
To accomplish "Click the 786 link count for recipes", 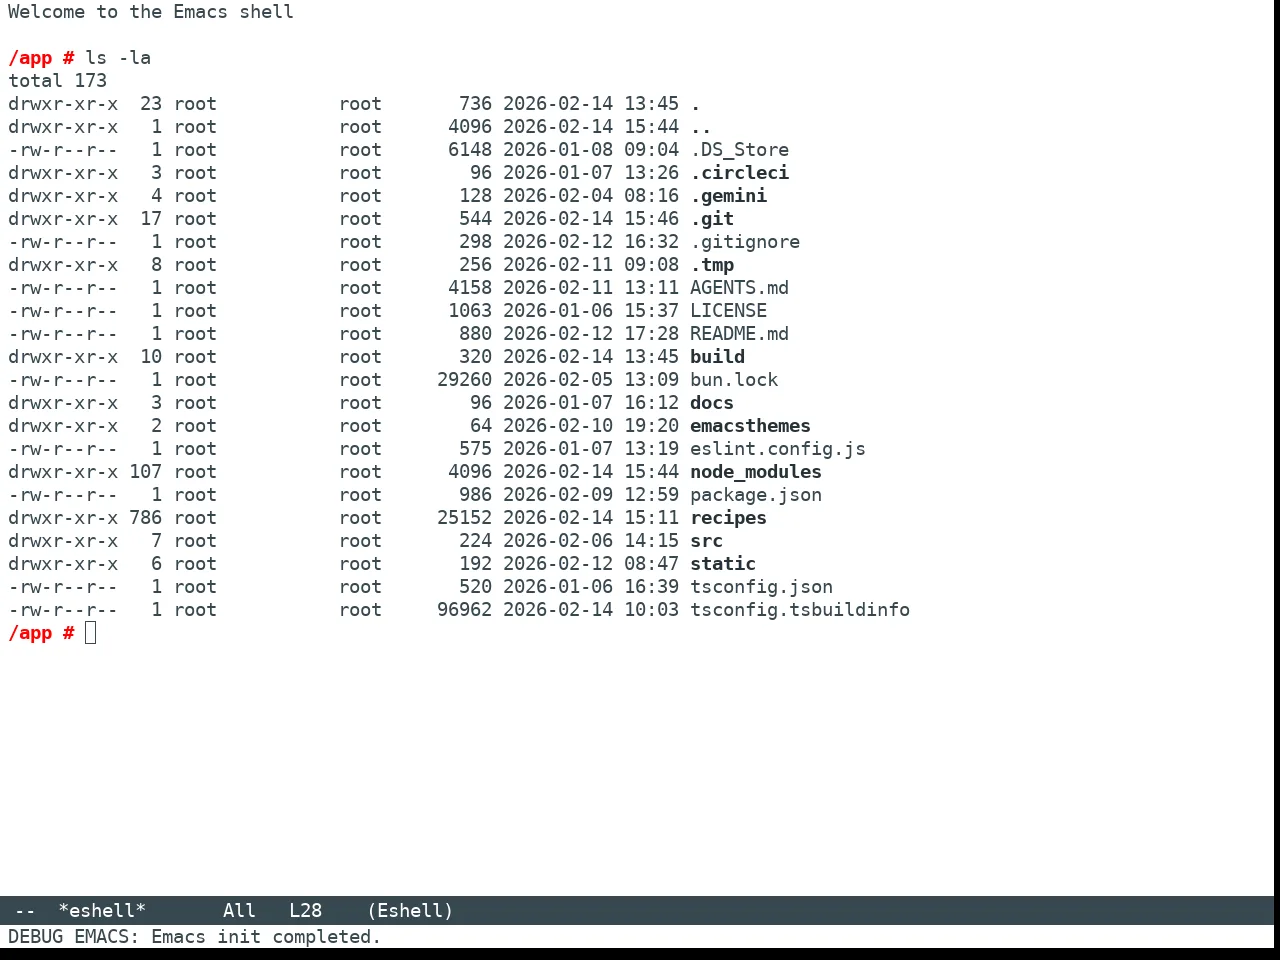I will click(145, 518).
